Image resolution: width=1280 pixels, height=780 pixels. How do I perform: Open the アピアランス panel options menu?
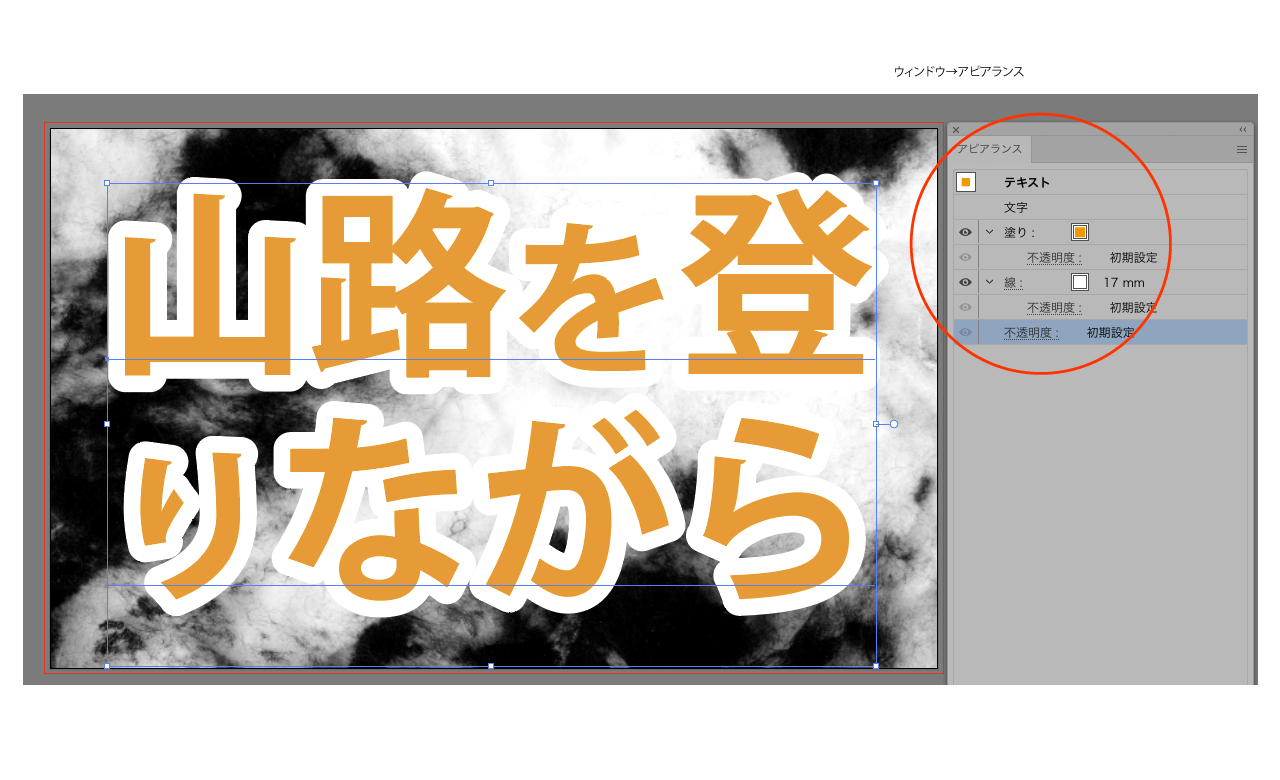(x=1242, y=150)
